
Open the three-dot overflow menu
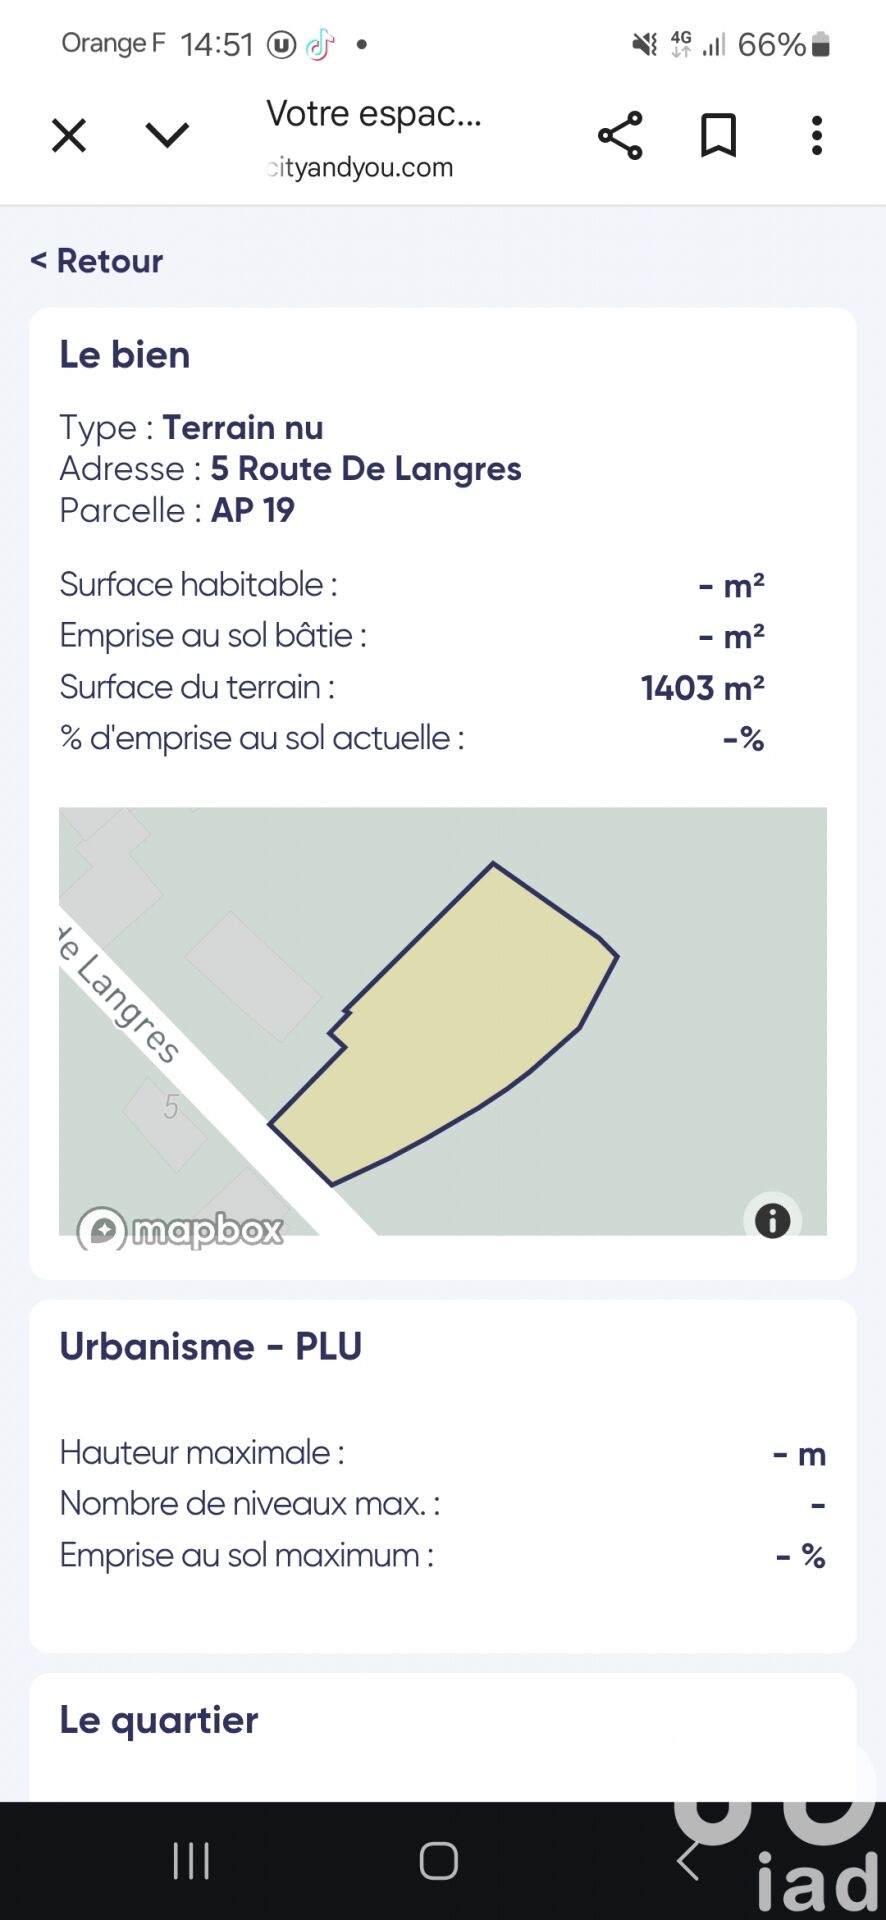point(817,135)
